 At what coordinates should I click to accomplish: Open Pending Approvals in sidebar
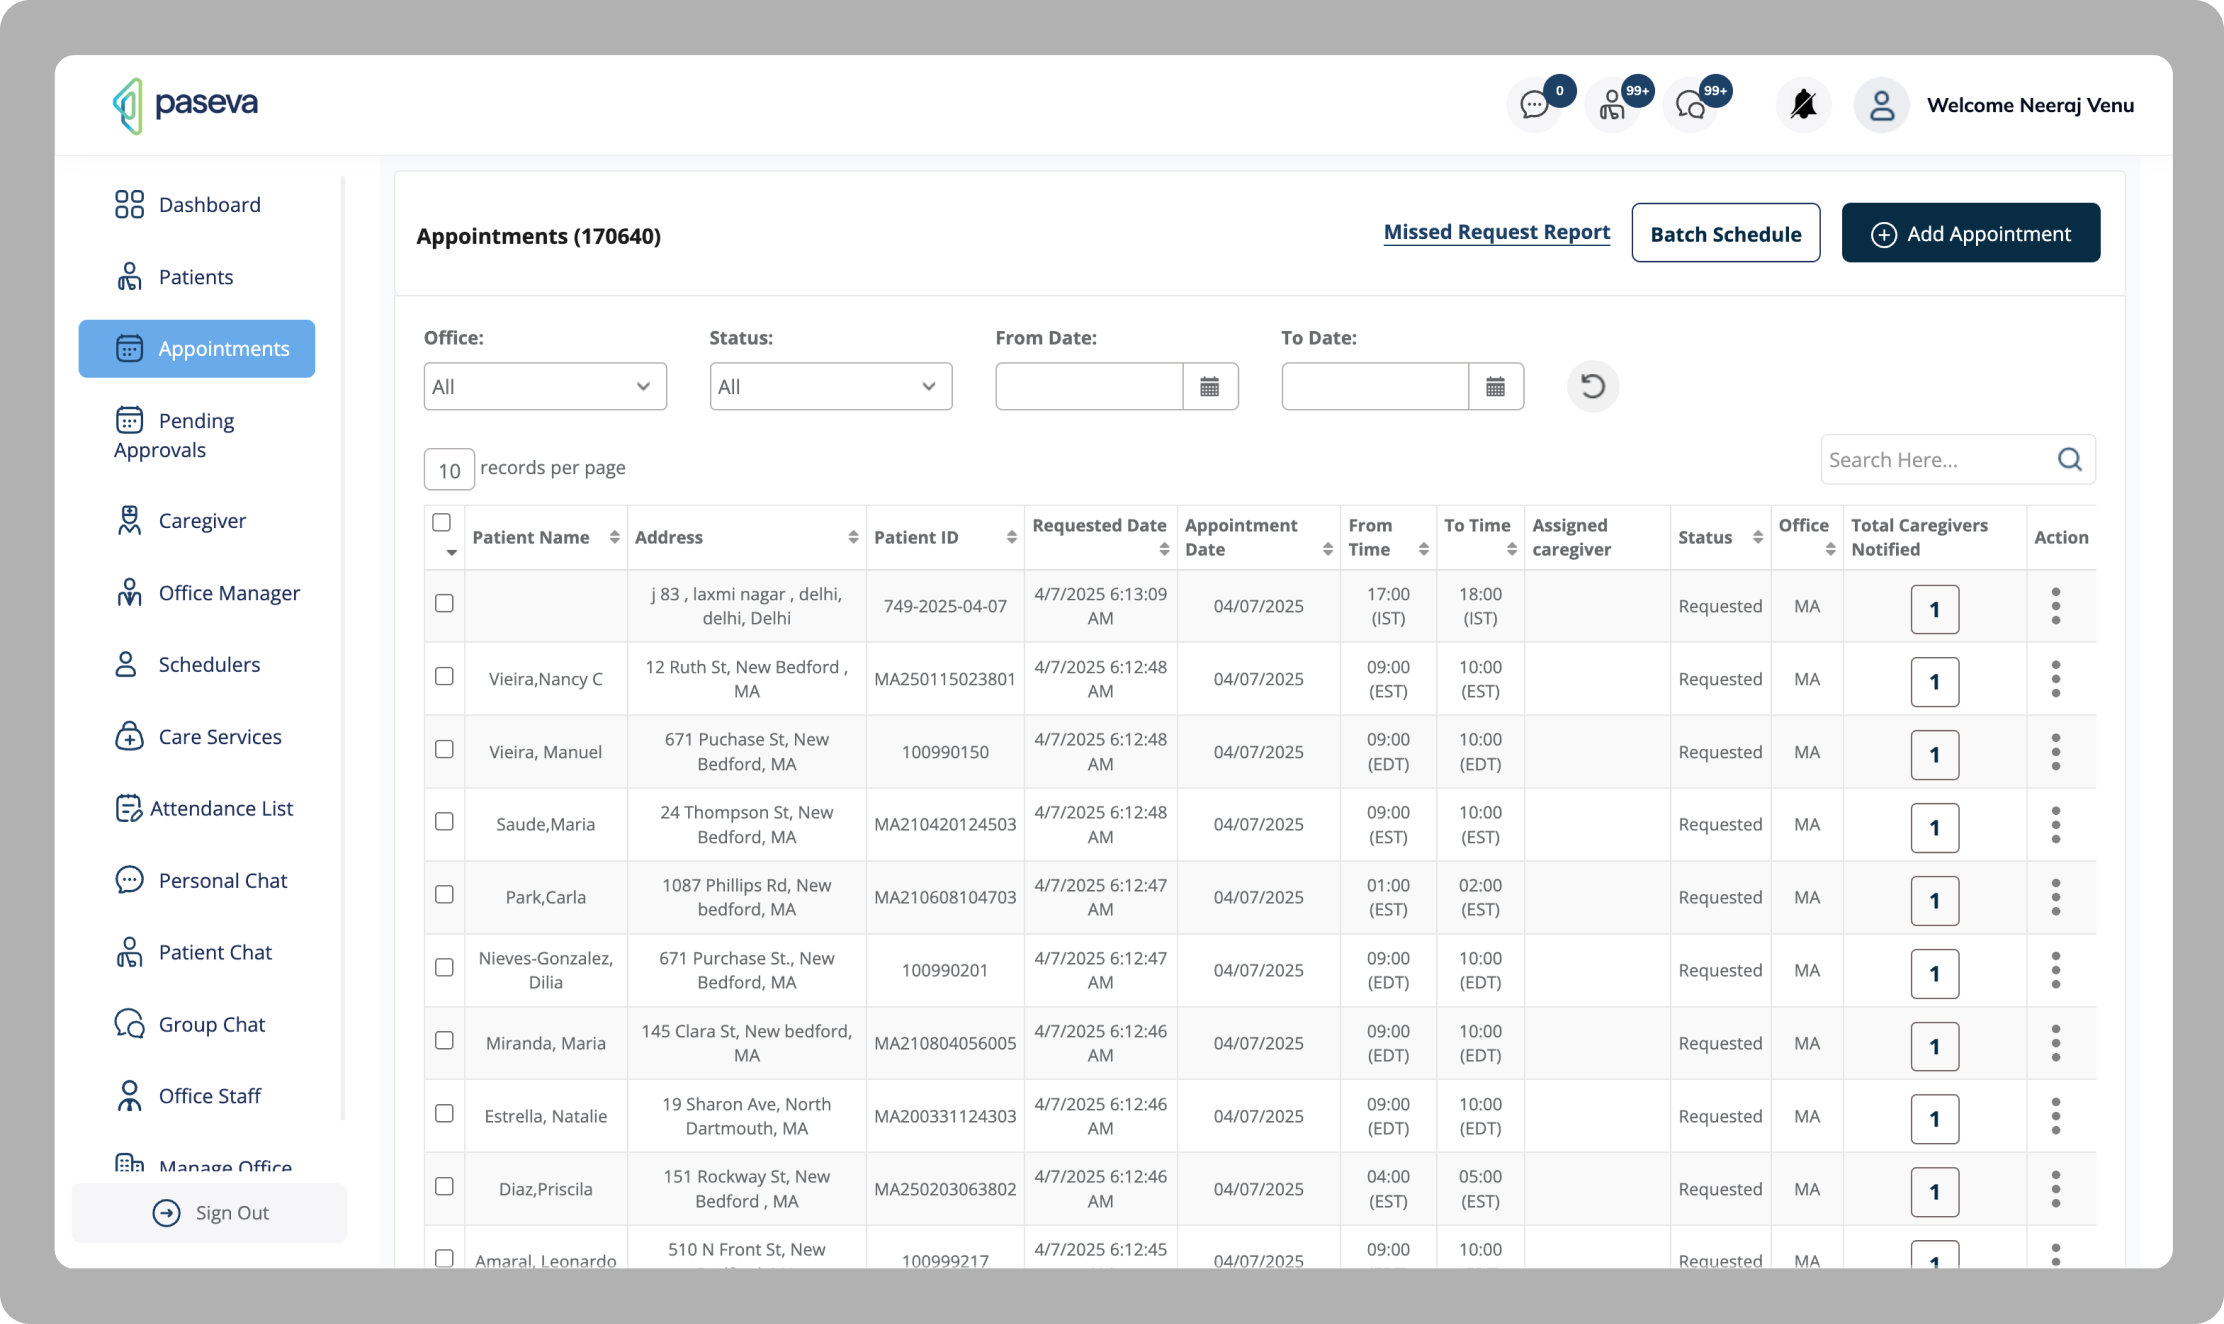[x=175, y=435]
